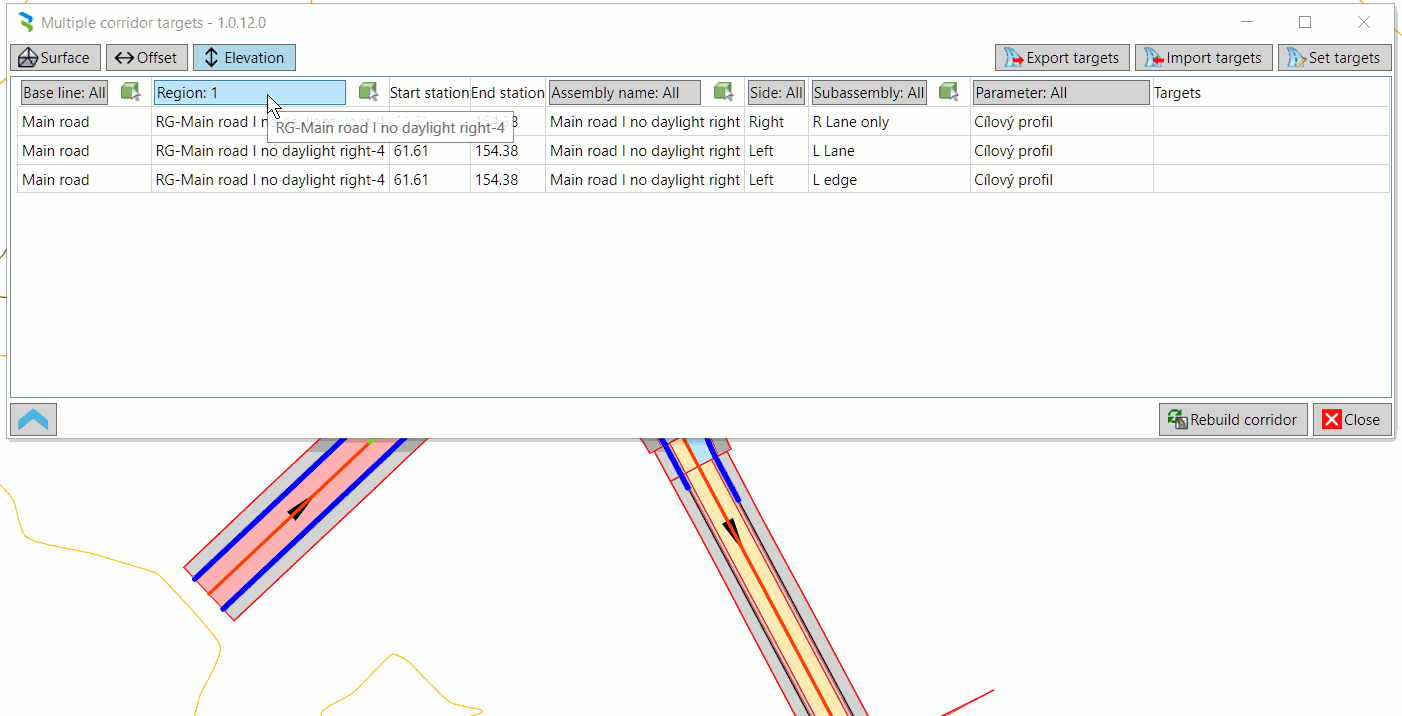The width and height of the screenshot is (1402, 716).
Task: Switch to the Surface targets tab
Action: [x=55, y=58]
